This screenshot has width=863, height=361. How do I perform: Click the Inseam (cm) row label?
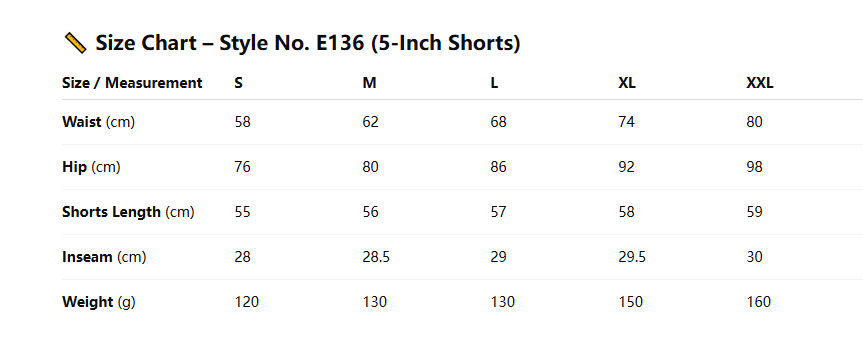click(x=104, y=257)
